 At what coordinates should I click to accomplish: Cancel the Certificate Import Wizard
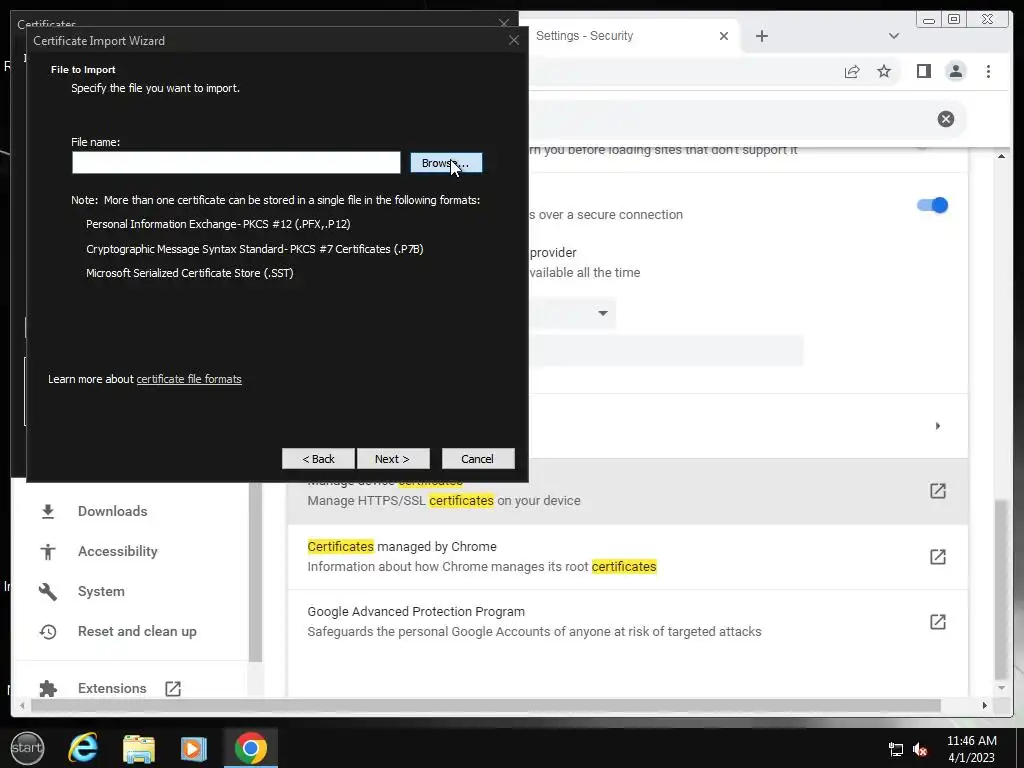click(x=477, y=458)
